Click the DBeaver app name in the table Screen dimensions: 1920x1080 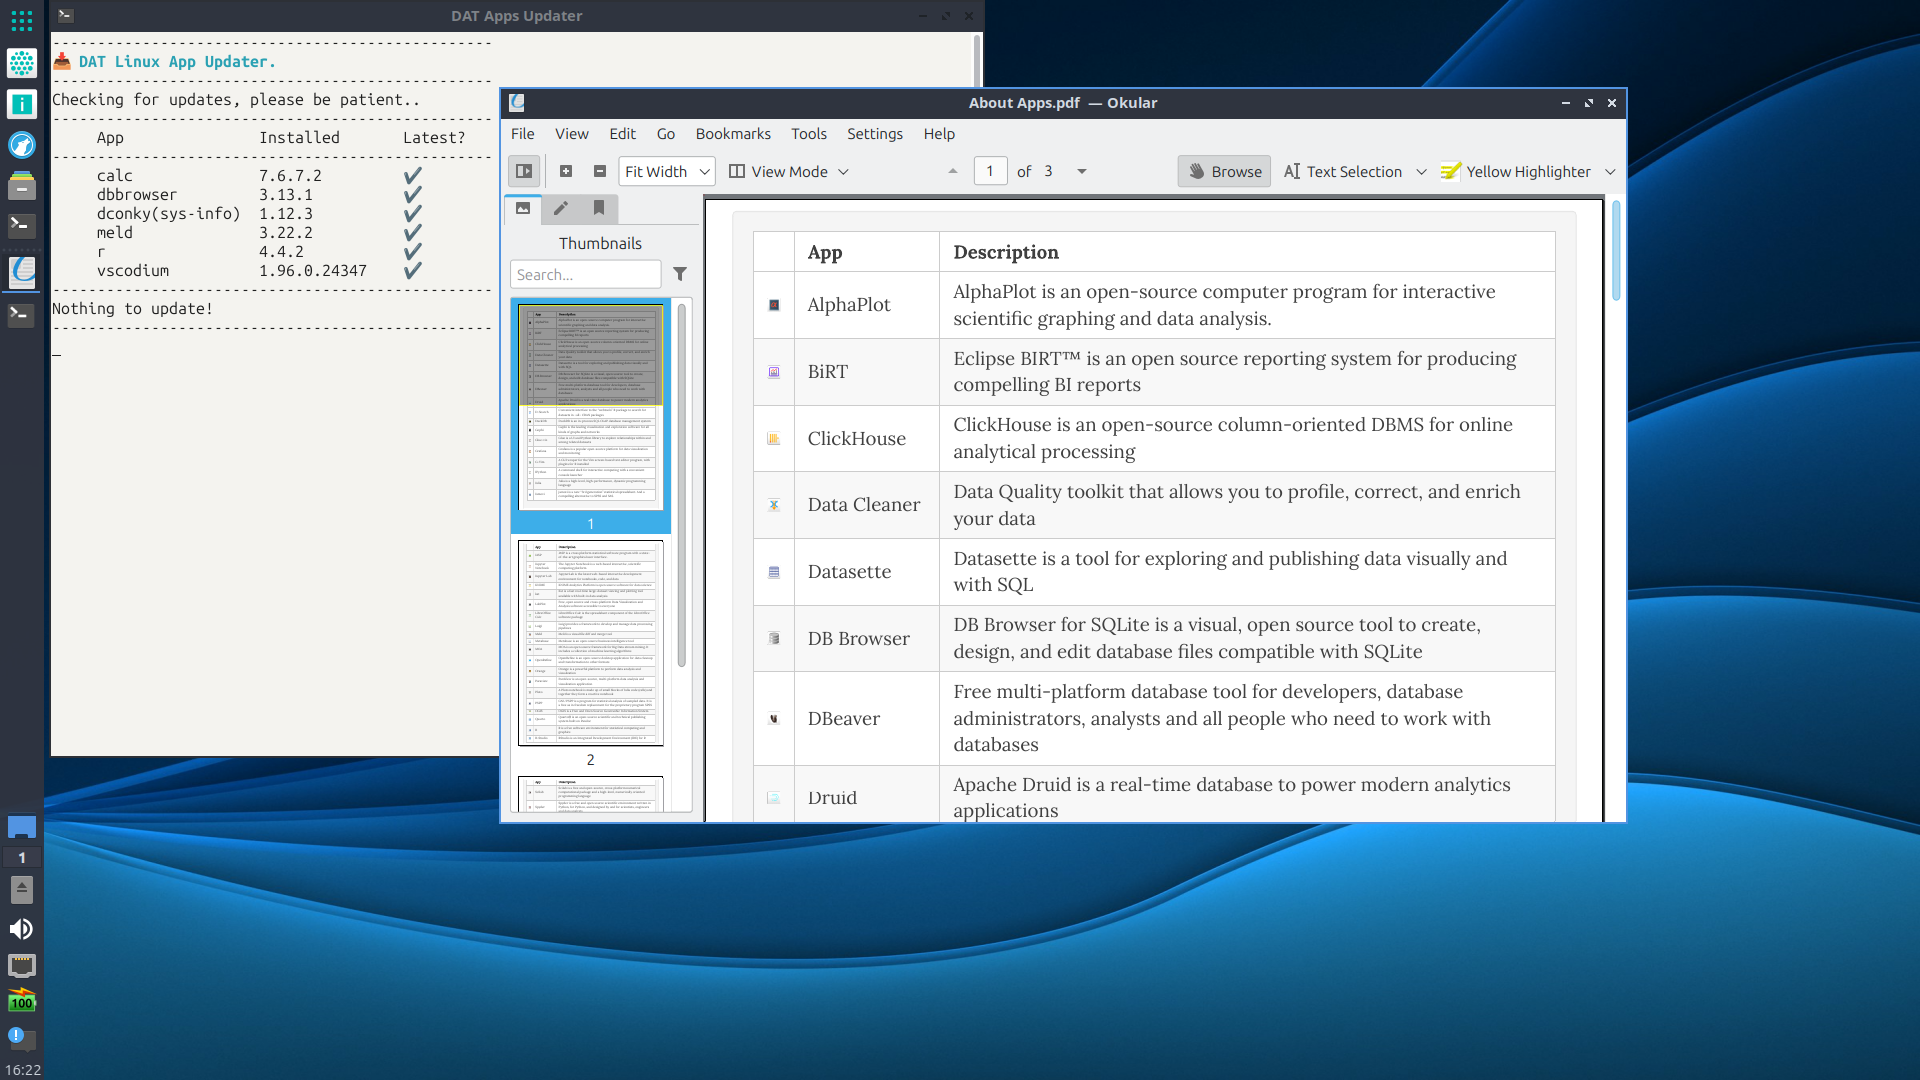click(844, 718)
